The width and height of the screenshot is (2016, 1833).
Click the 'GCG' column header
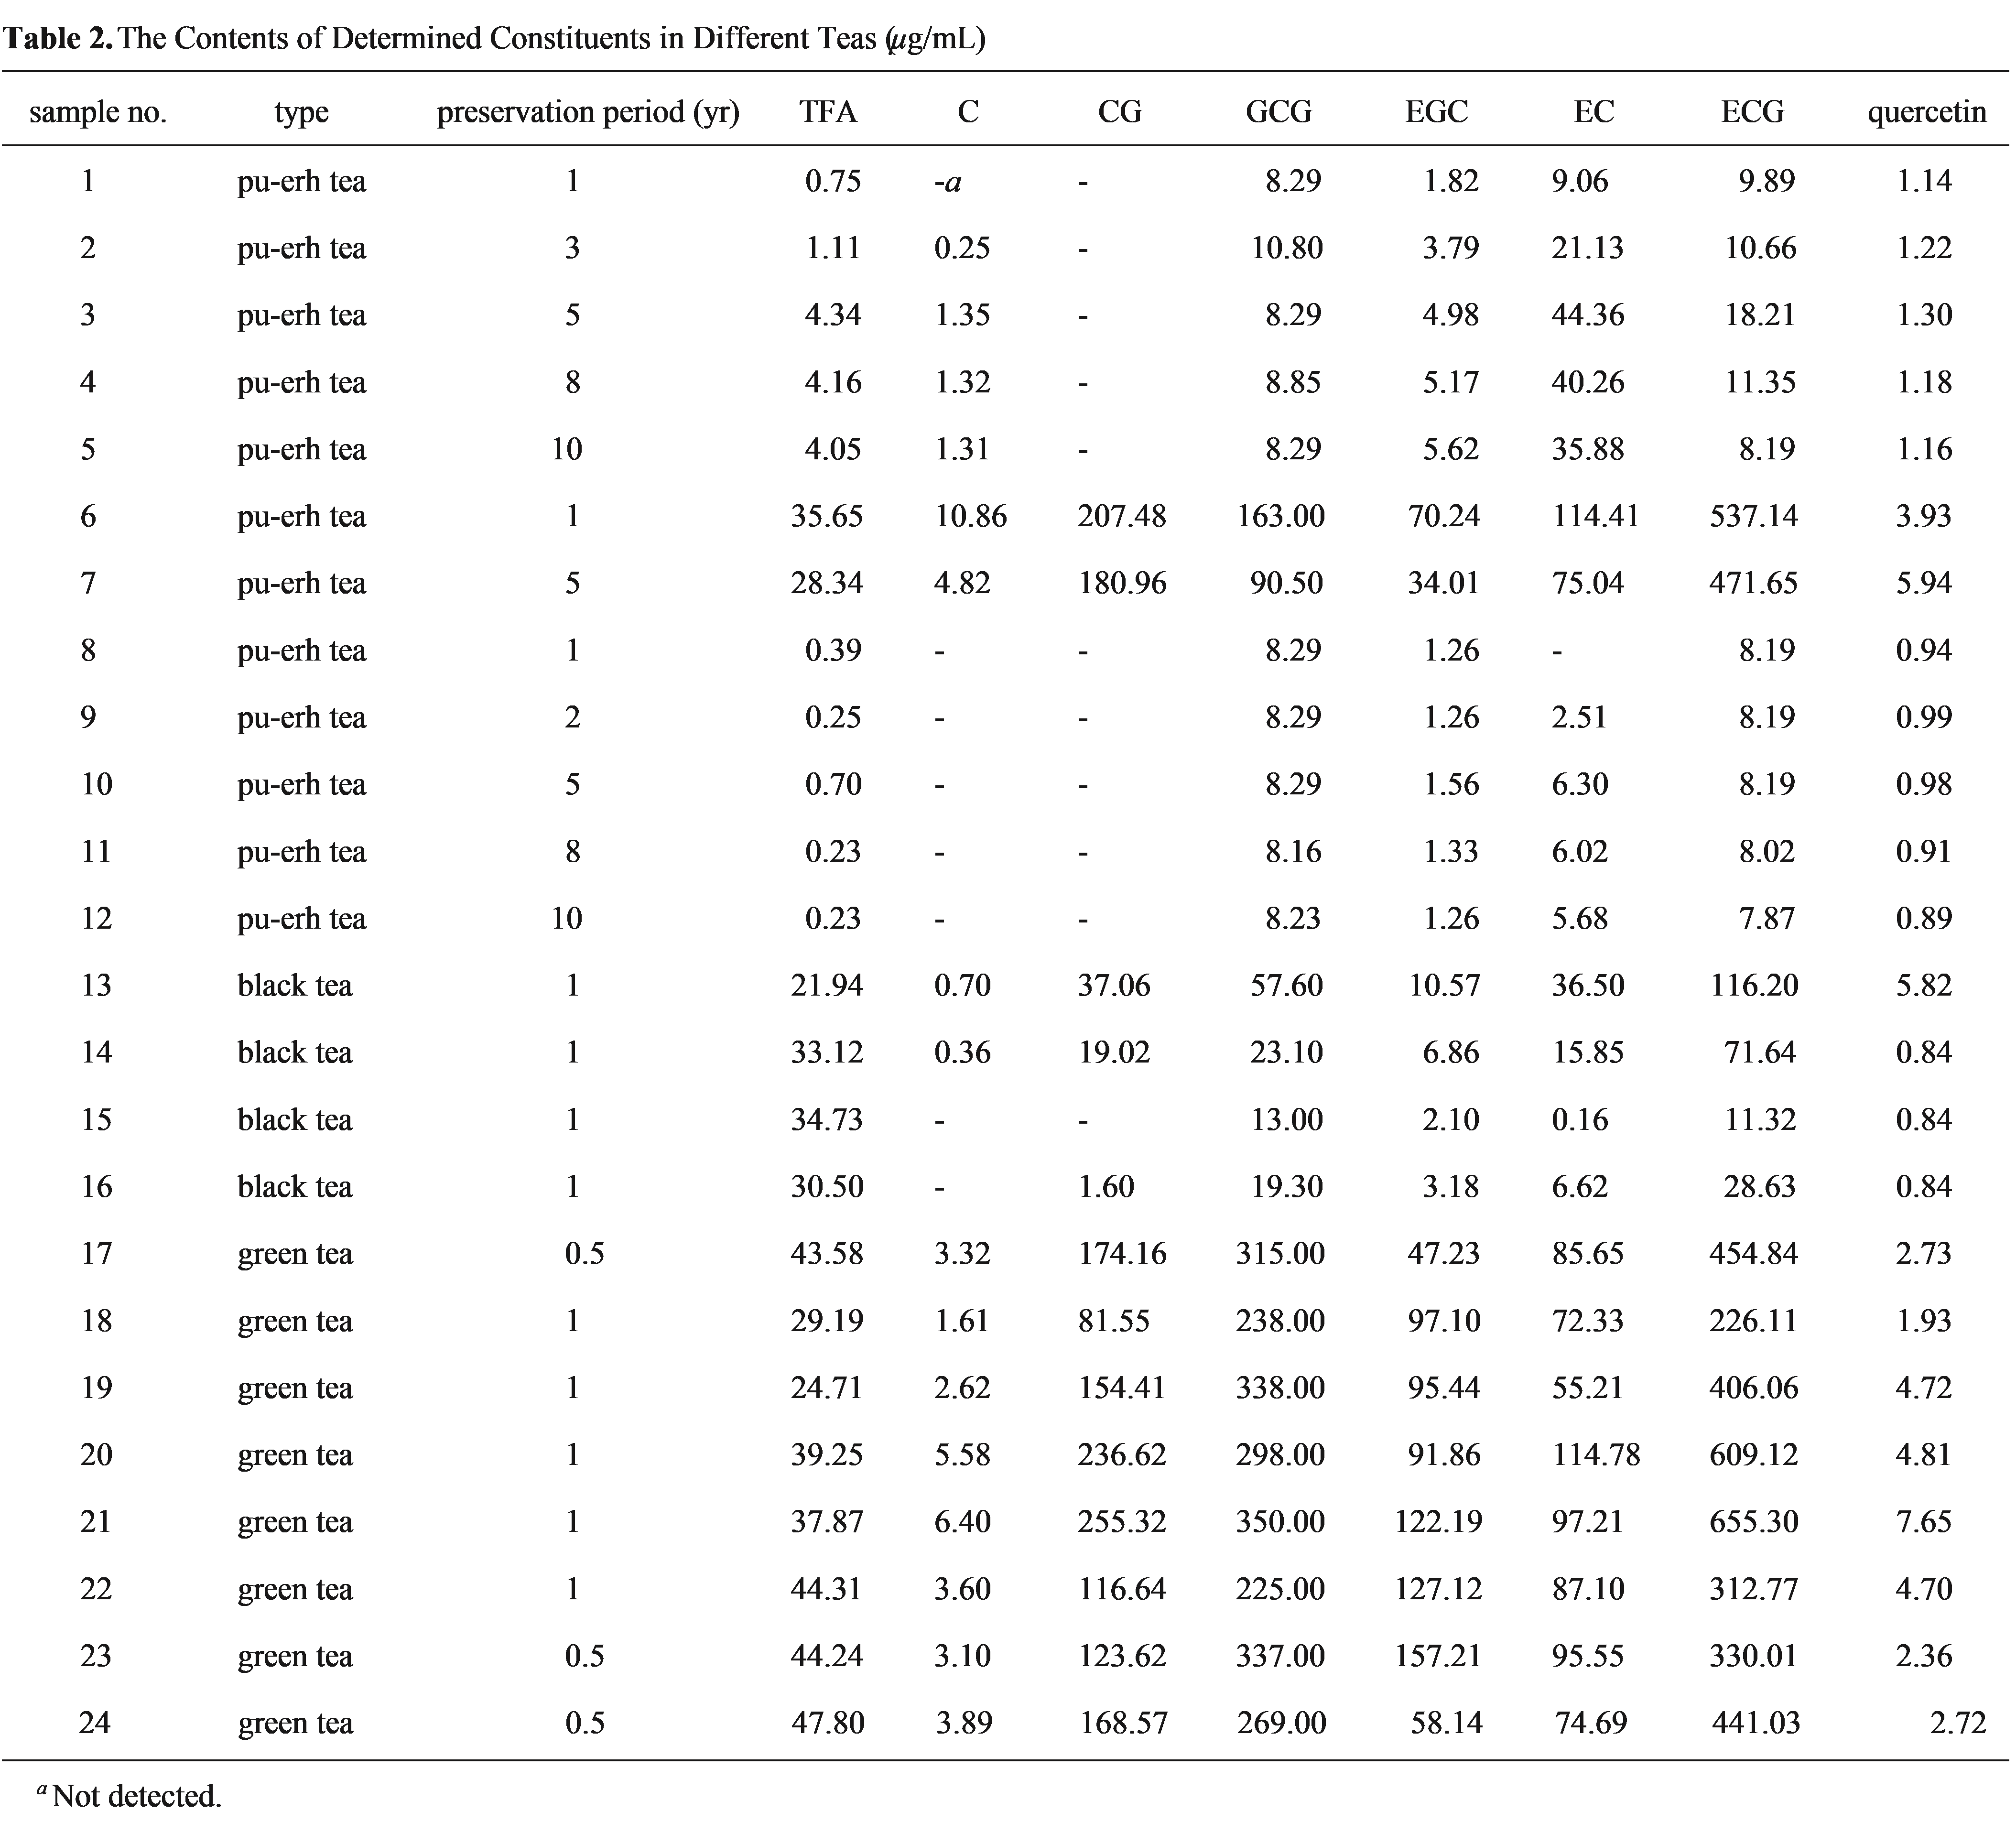[x=1279, y=111]
